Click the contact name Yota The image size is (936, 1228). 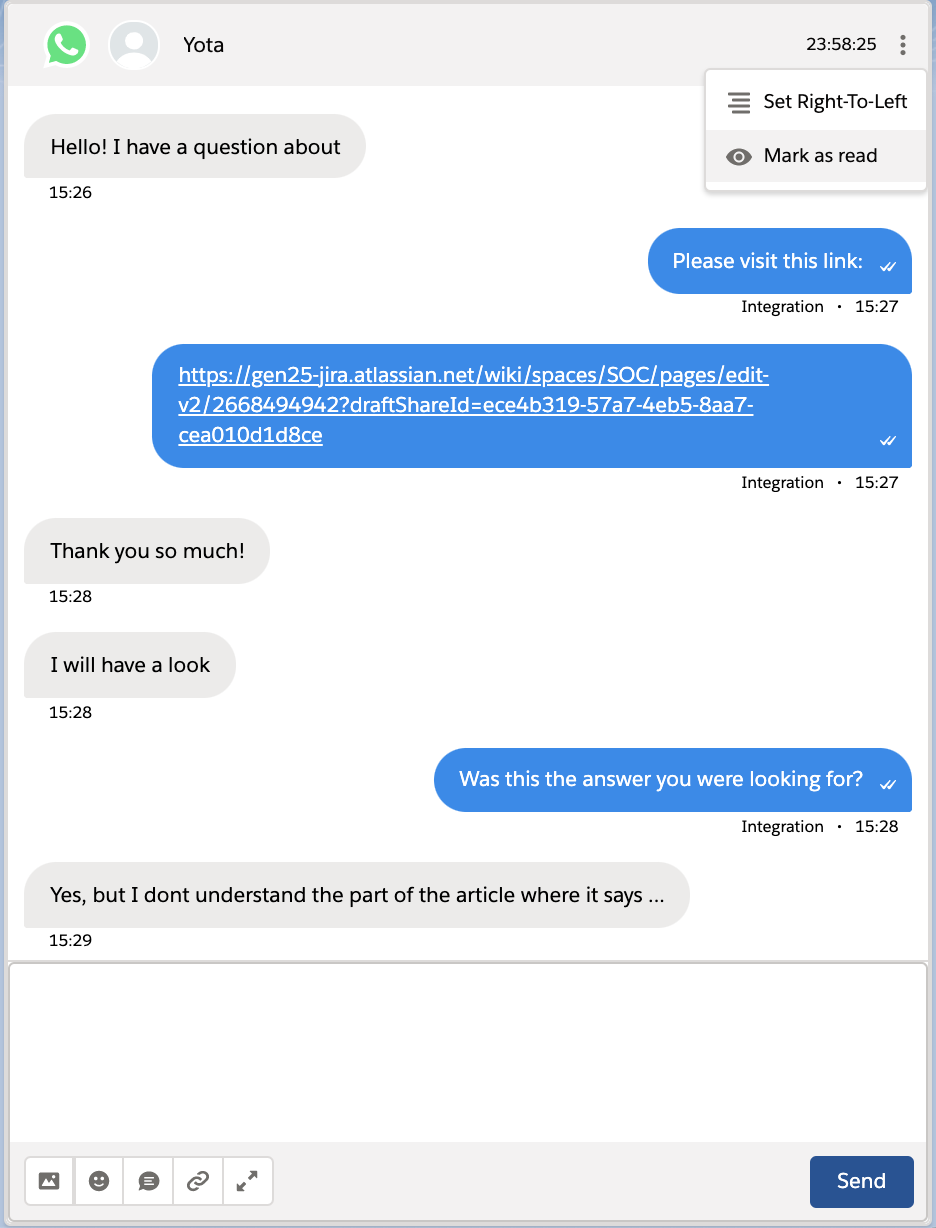(x=204, y=45)
